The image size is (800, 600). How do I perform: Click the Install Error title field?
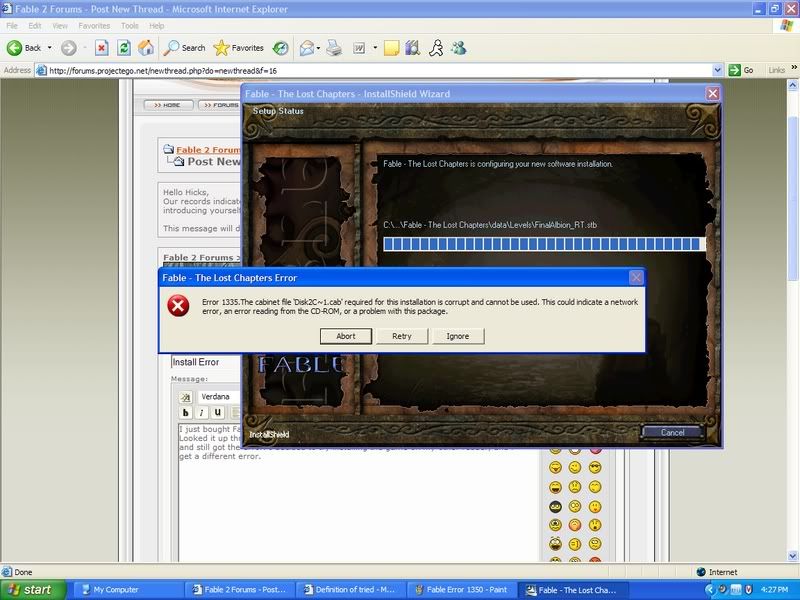tap(206, 362)
